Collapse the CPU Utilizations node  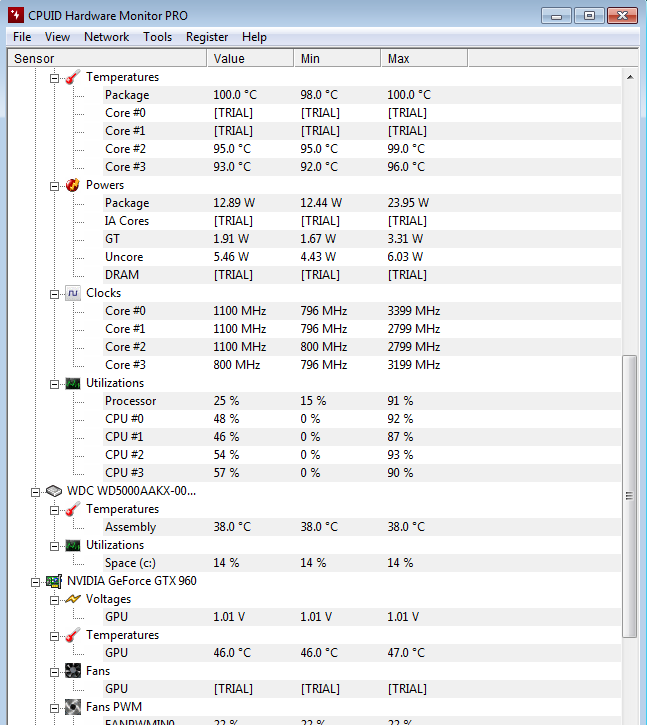(x=55, y=384)
